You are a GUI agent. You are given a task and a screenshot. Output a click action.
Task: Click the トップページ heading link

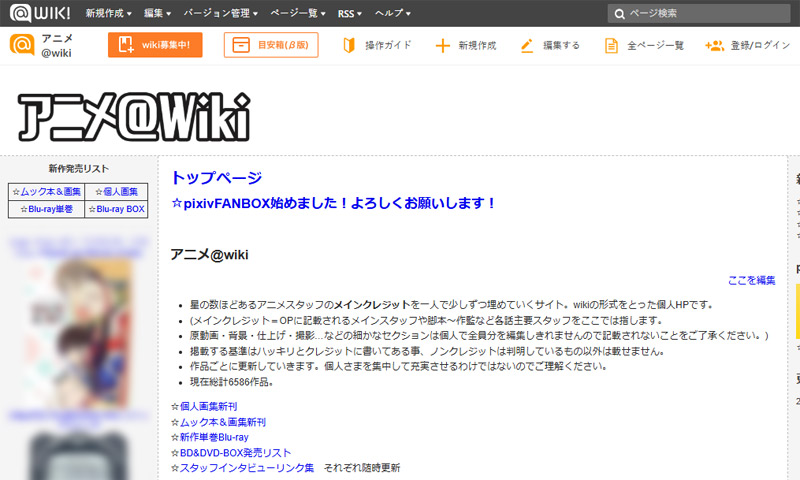216,178
